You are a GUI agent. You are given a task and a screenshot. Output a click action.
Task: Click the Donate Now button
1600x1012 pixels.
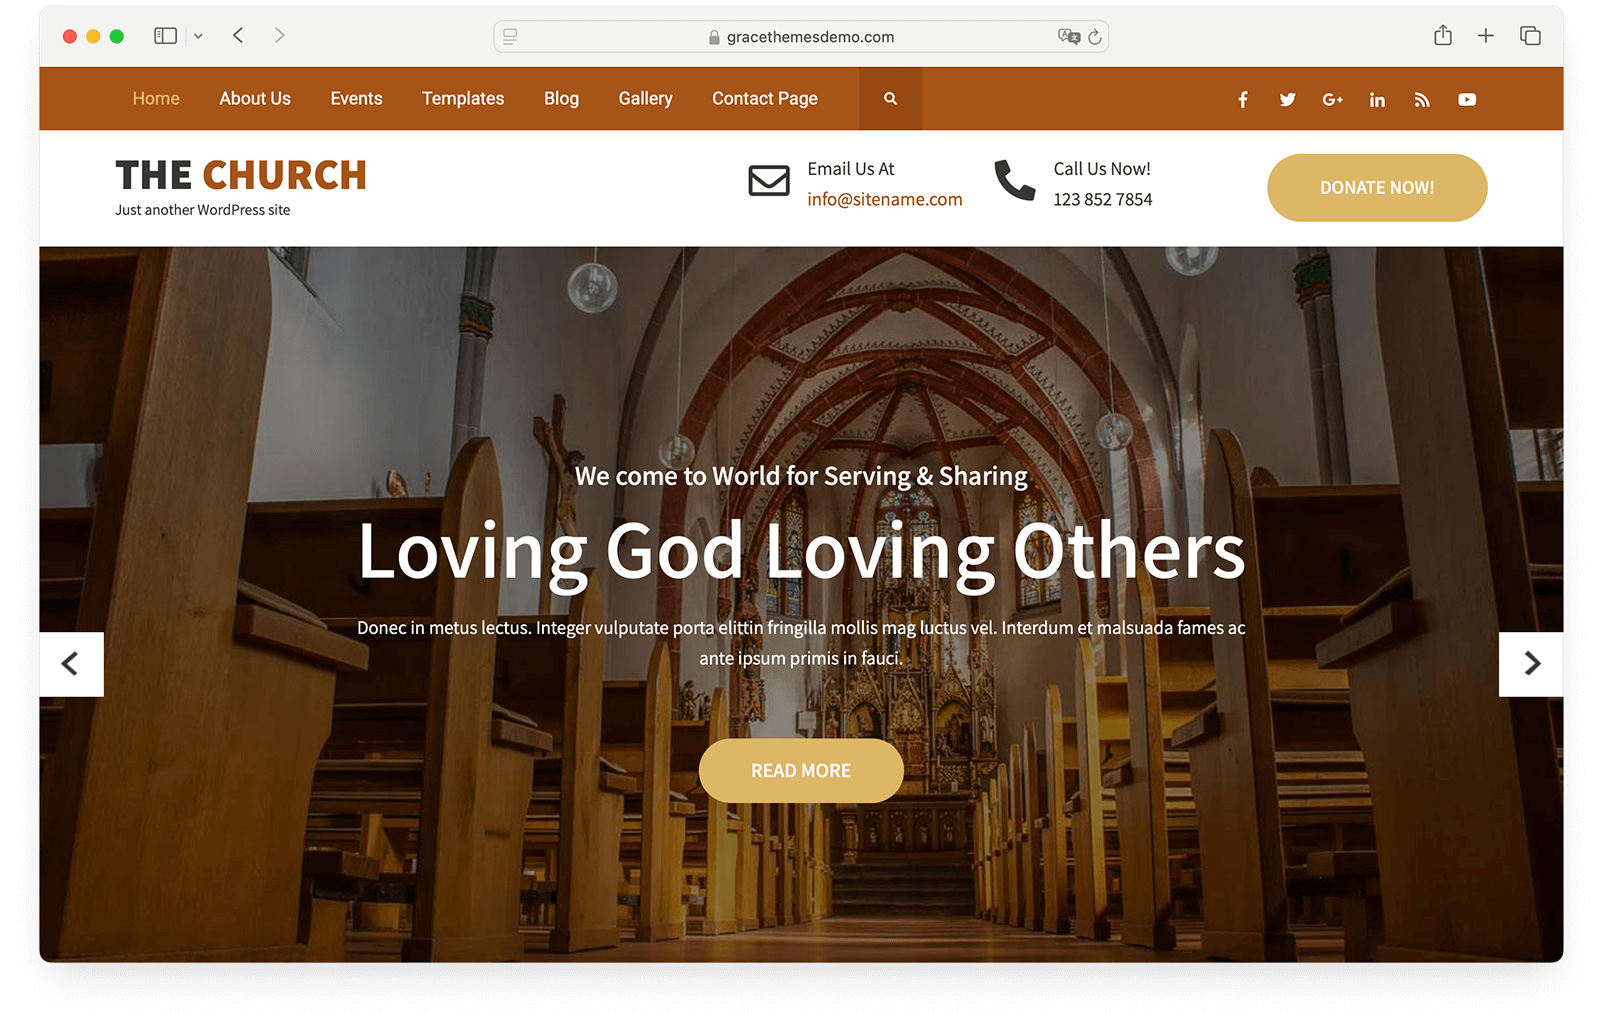pos(1377,188)
